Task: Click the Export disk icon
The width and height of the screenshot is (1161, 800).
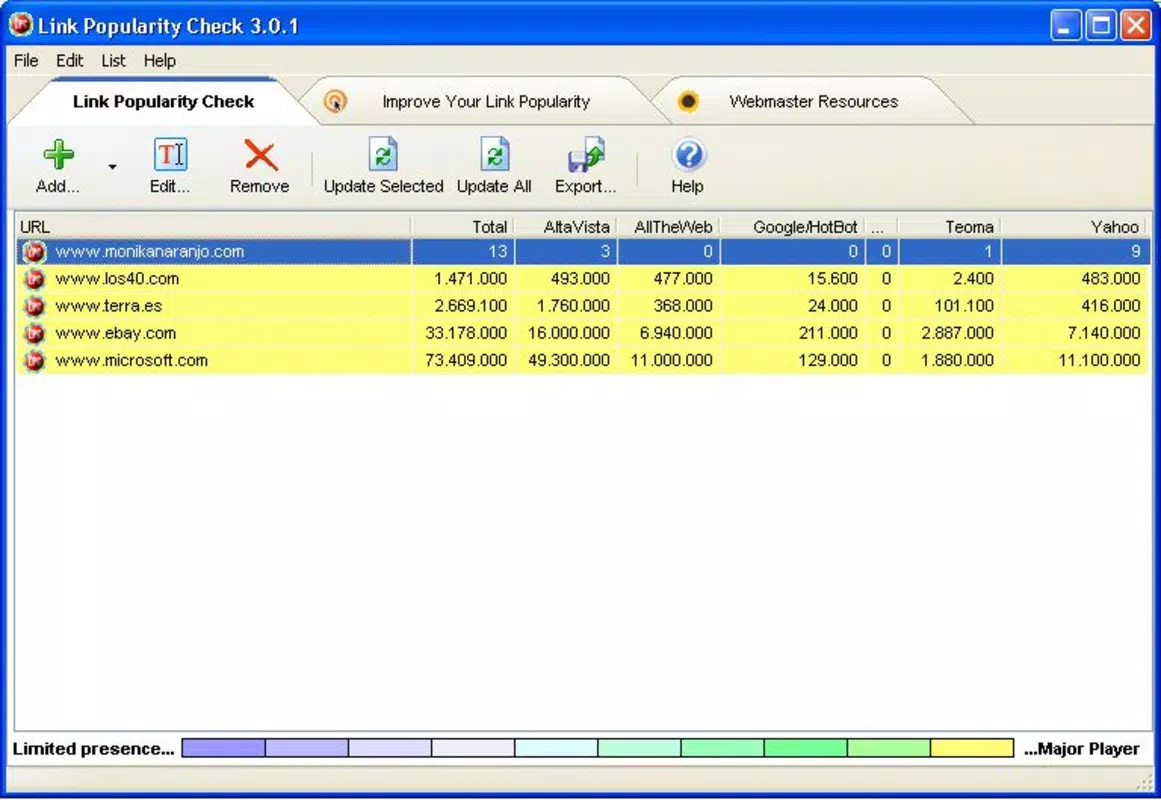Action: click(x=586, y=155)
